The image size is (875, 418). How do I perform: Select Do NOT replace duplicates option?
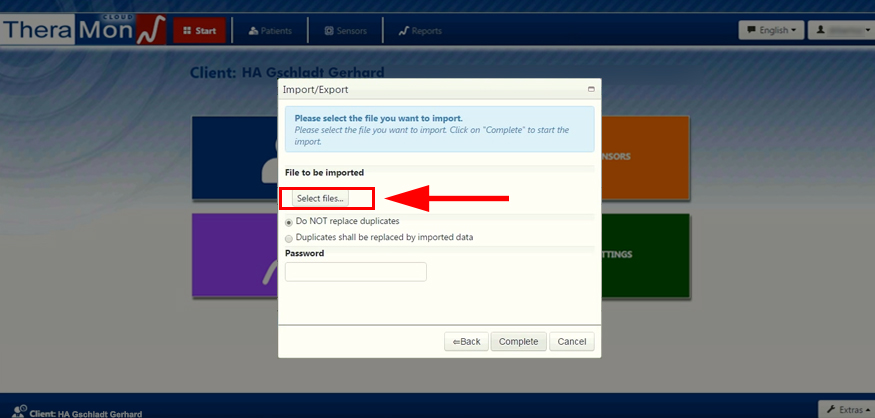[289, 221]
